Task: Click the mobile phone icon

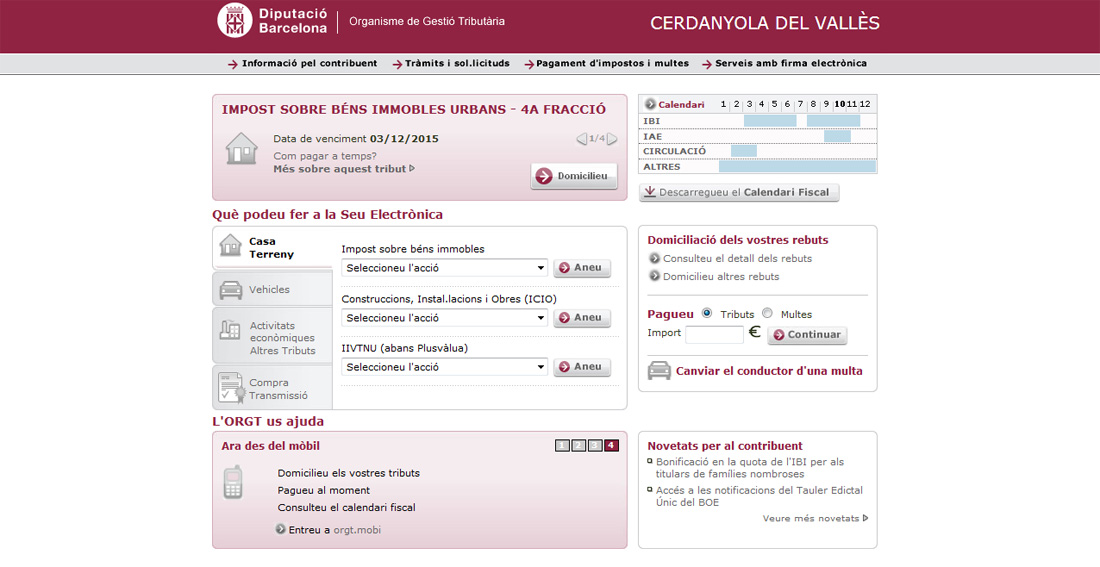Action: coord(232,482)
